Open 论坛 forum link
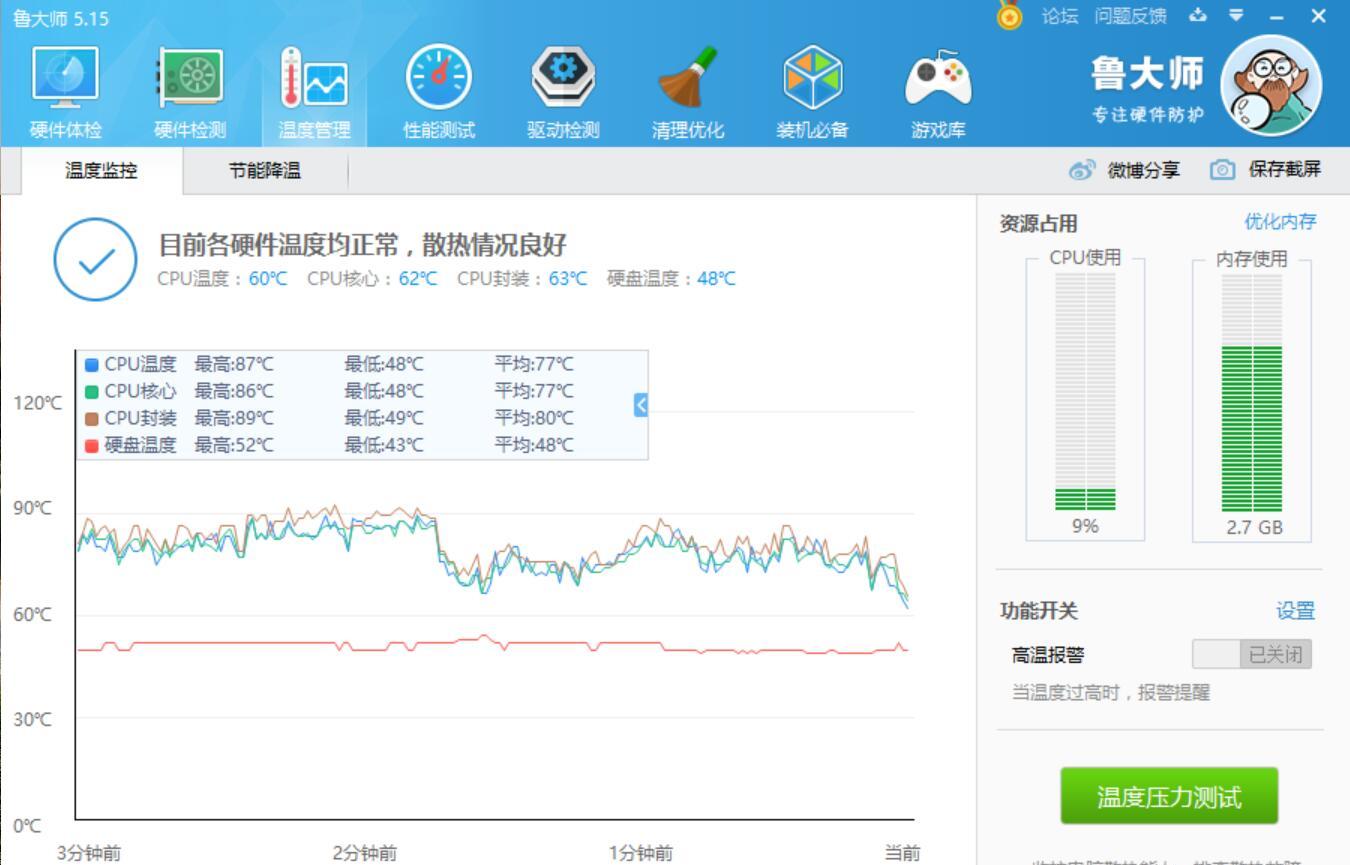 coord(1060,16)
